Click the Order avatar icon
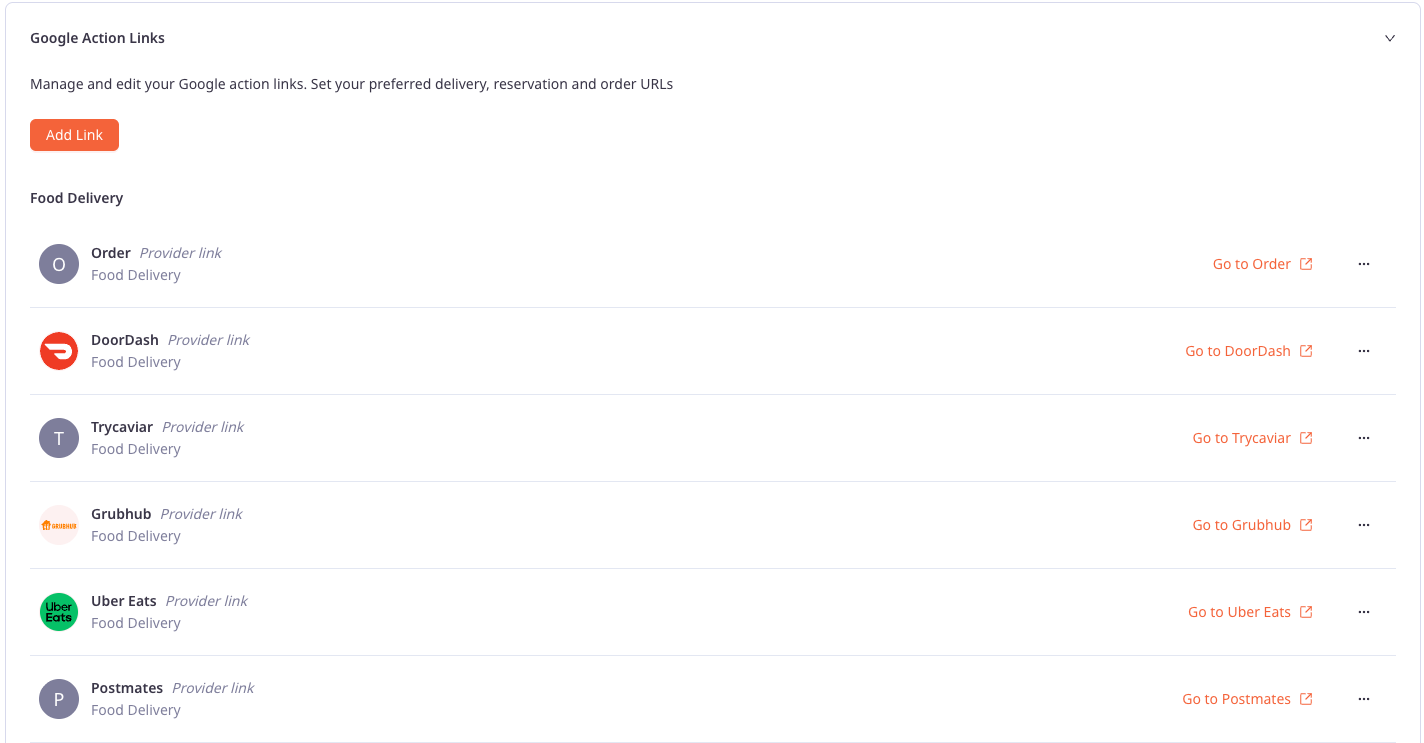This screenshot has height=743, width=1424. coord(59,264)
